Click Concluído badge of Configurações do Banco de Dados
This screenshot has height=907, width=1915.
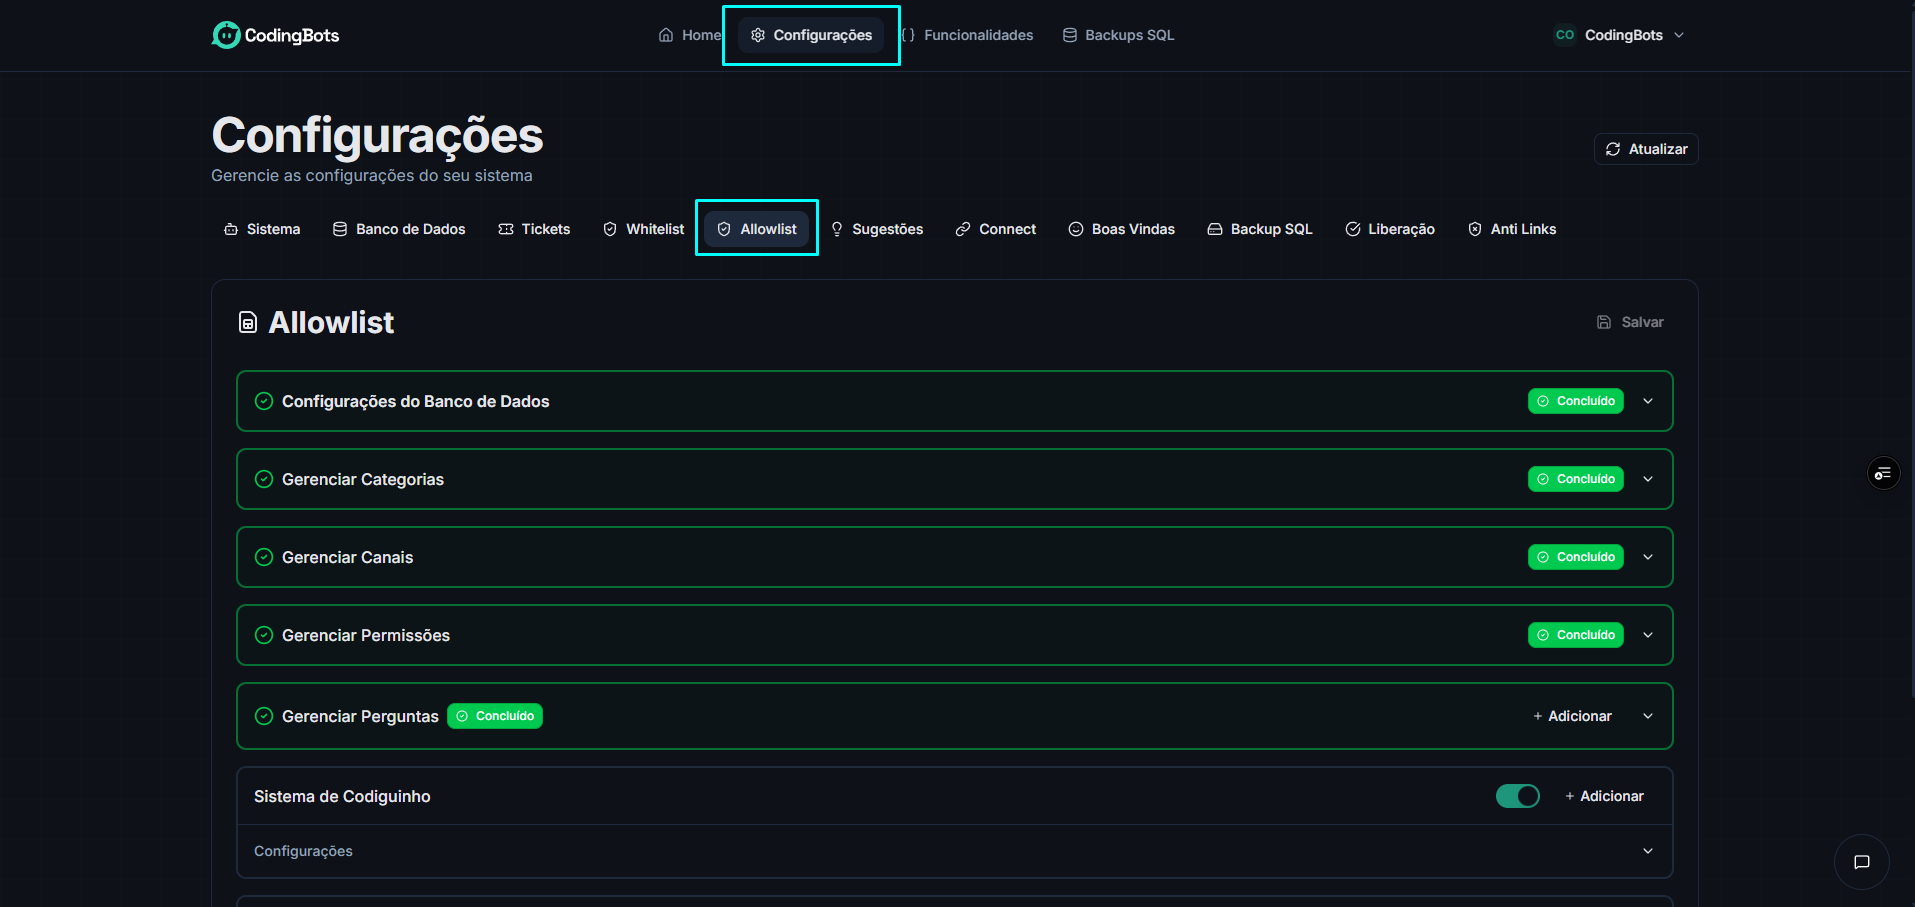(1576, 401)
